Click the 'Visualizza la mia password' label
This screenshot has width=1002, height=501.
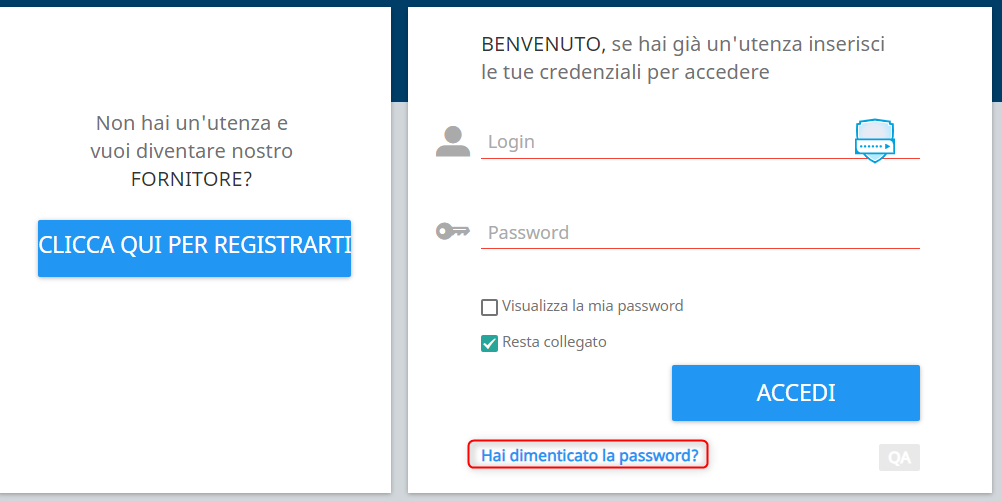click(593, 306)
